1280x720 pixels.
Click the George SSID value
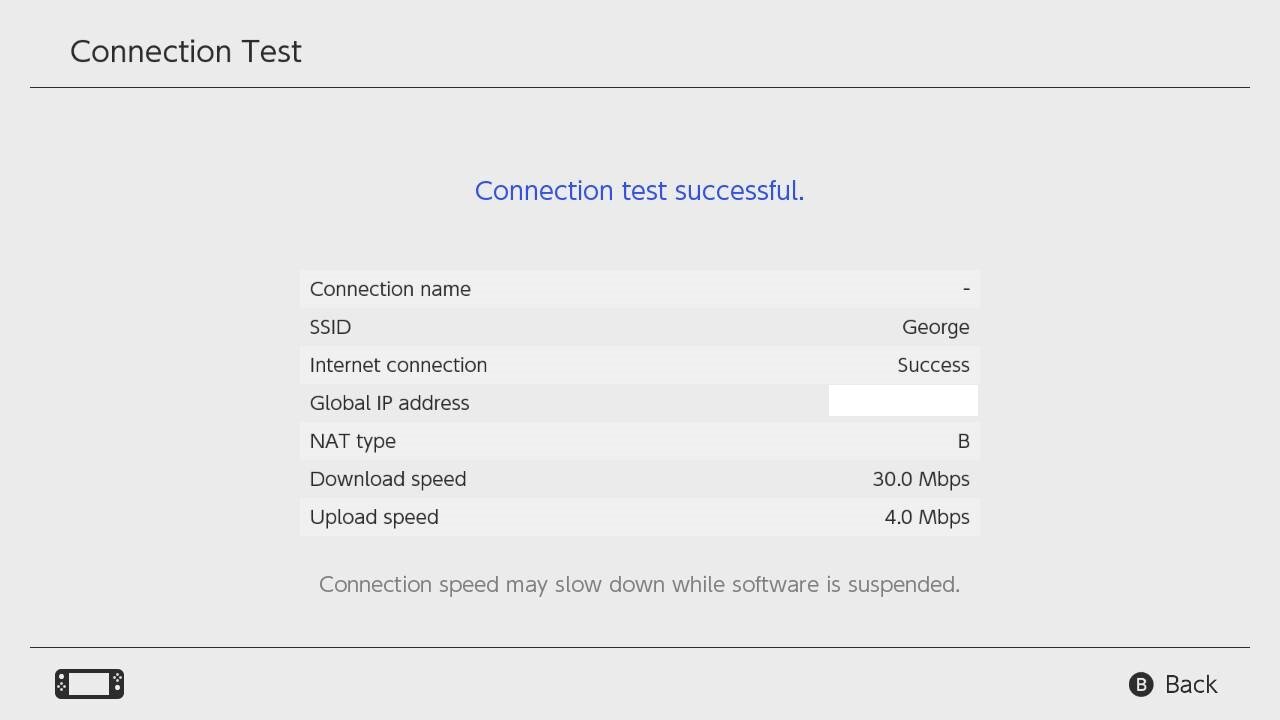(935, 327)
